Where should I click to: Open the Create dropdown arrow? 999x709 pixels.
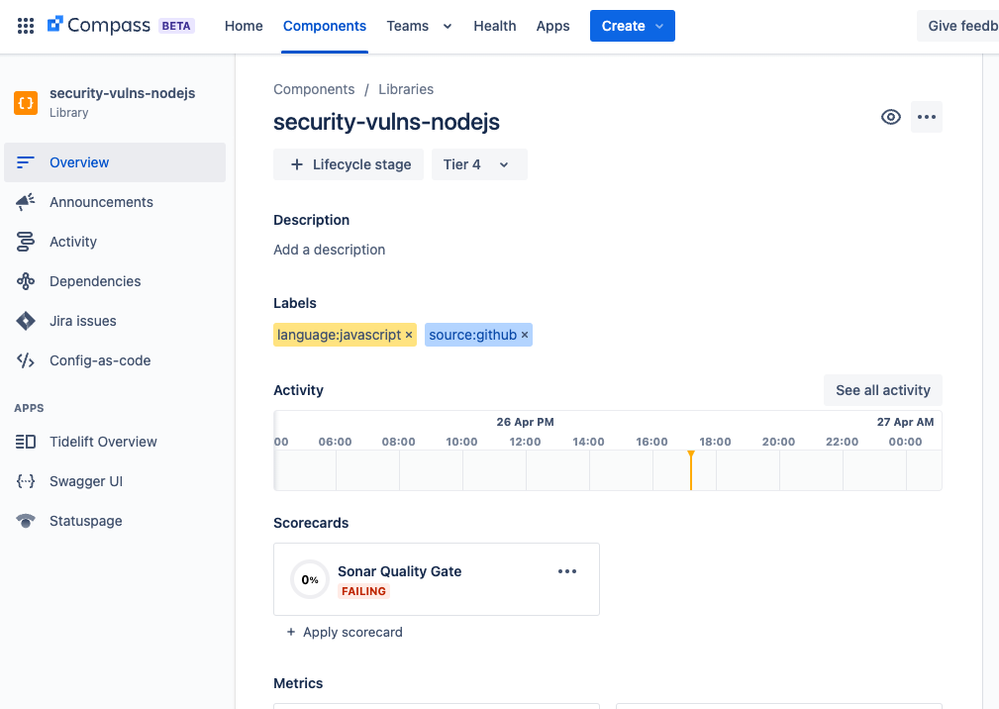click(x=659, y=26)
